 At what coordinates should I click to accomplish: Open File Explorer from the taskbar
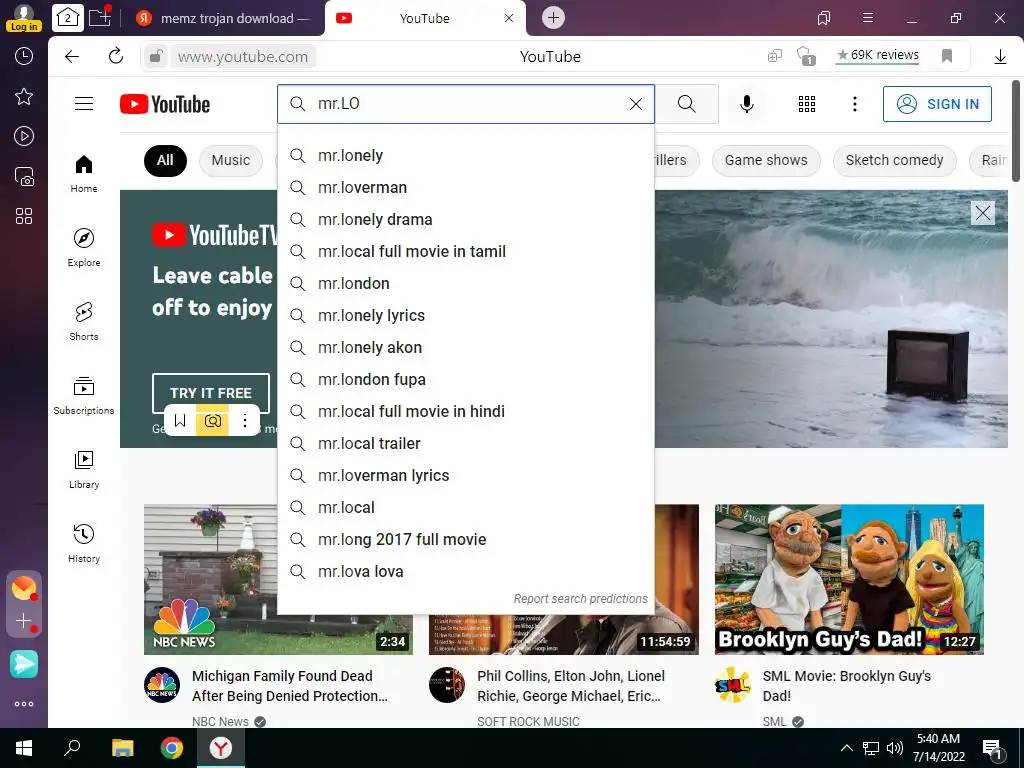122,748
